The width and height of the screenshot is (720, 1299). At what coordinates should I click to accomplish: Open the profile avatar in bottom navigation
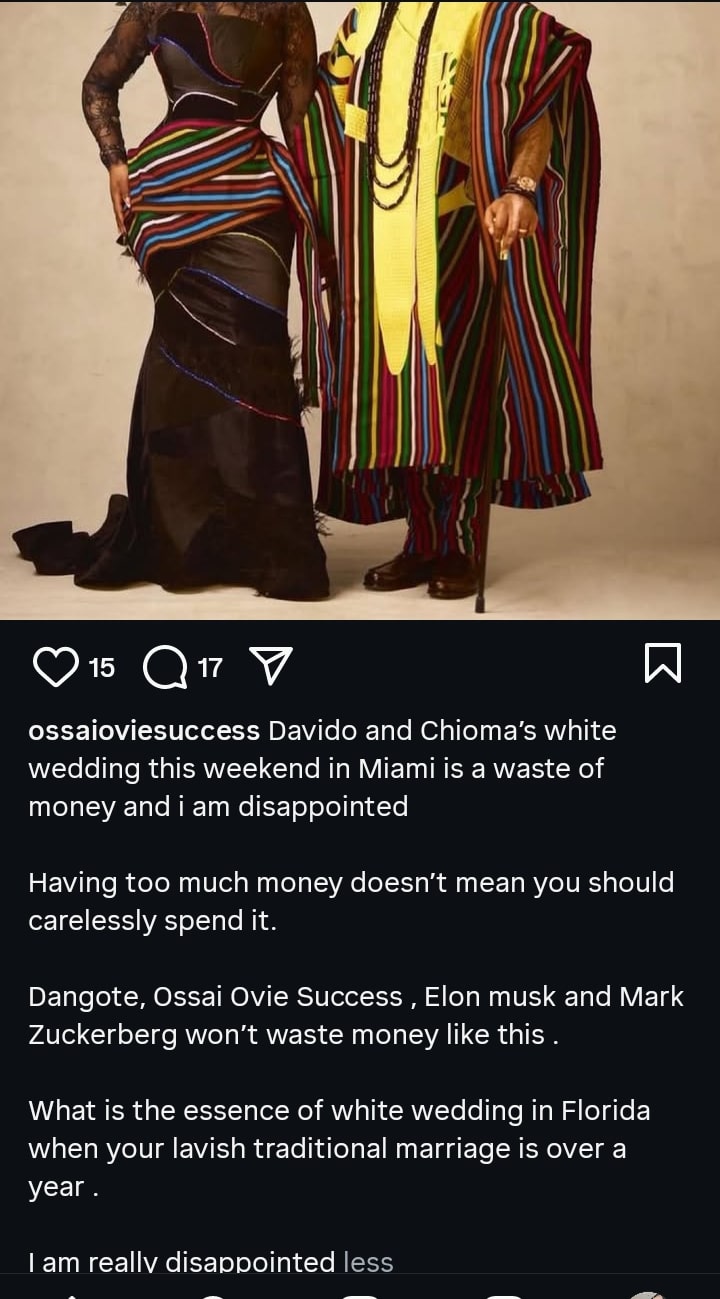[647, 1294]
